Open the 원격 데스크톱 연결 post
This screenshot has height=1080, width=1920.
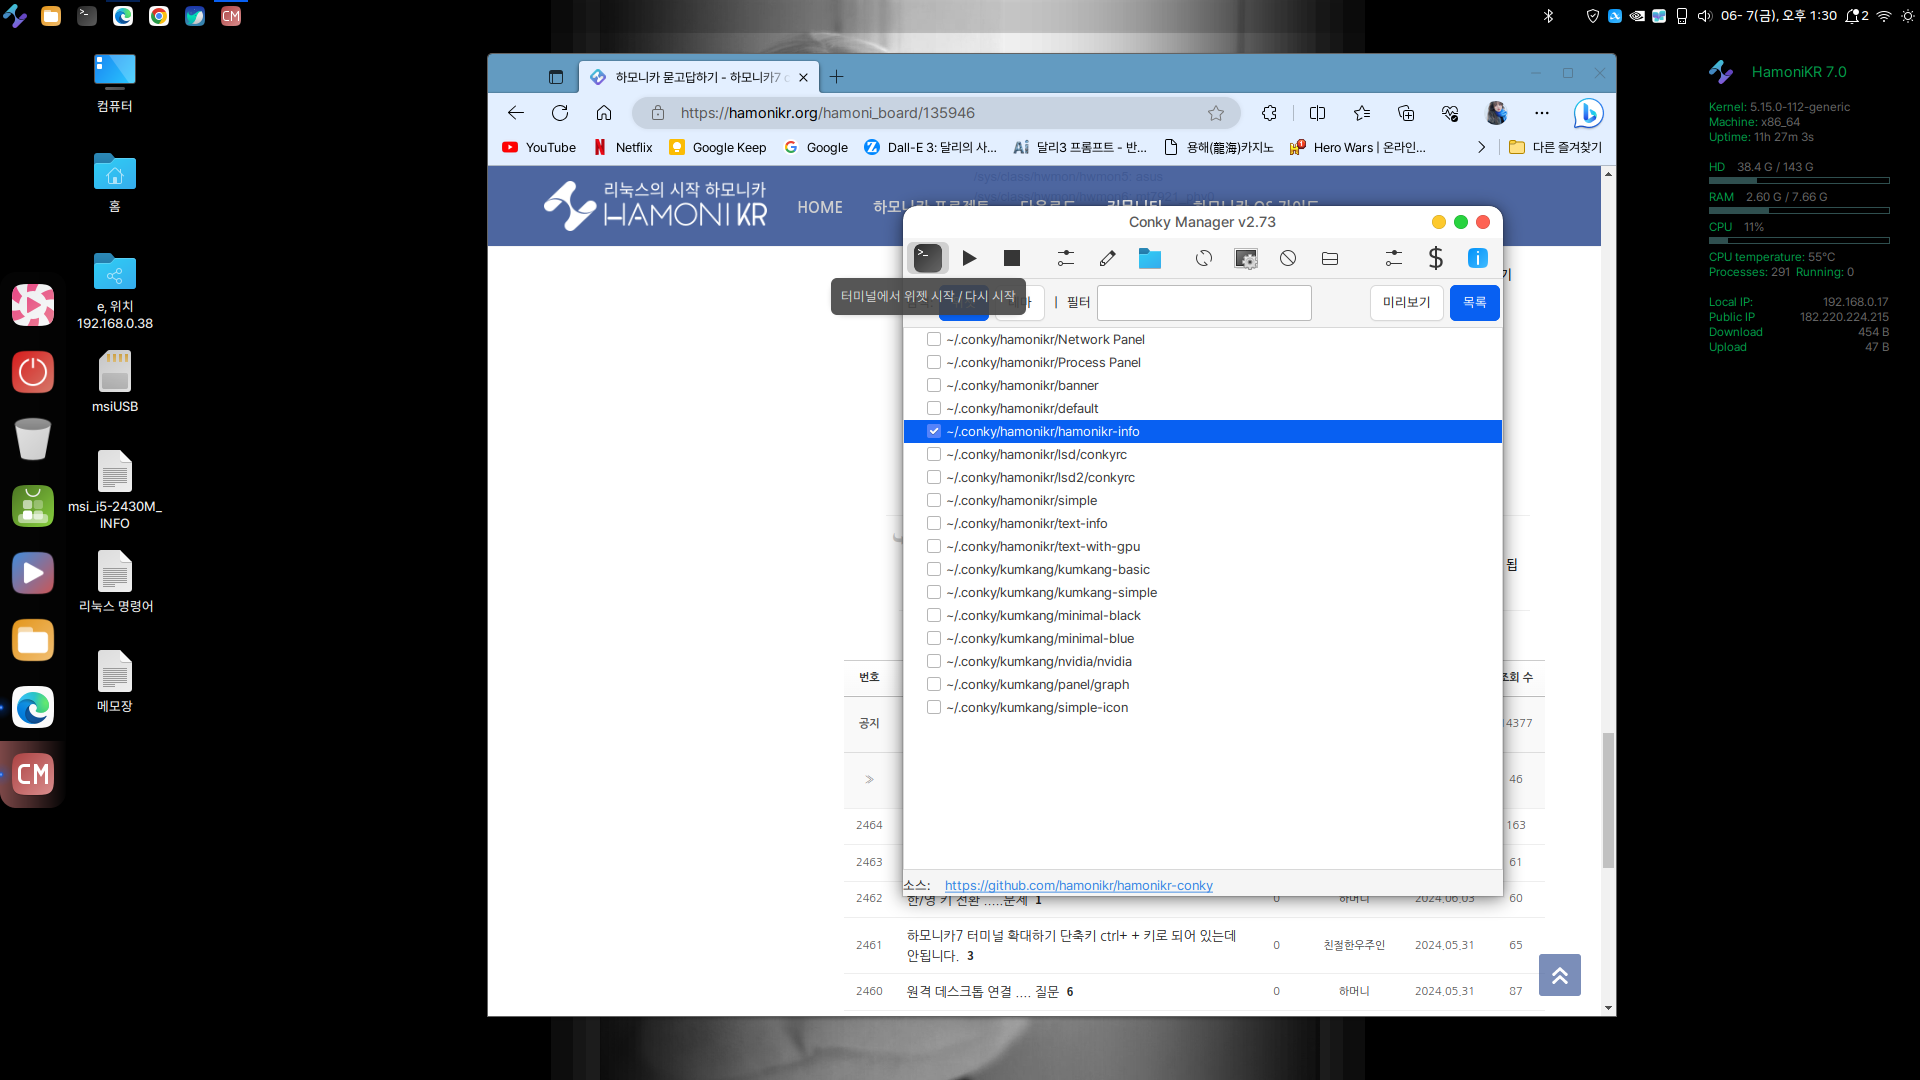pyautogui.click(x=982, y=991)
